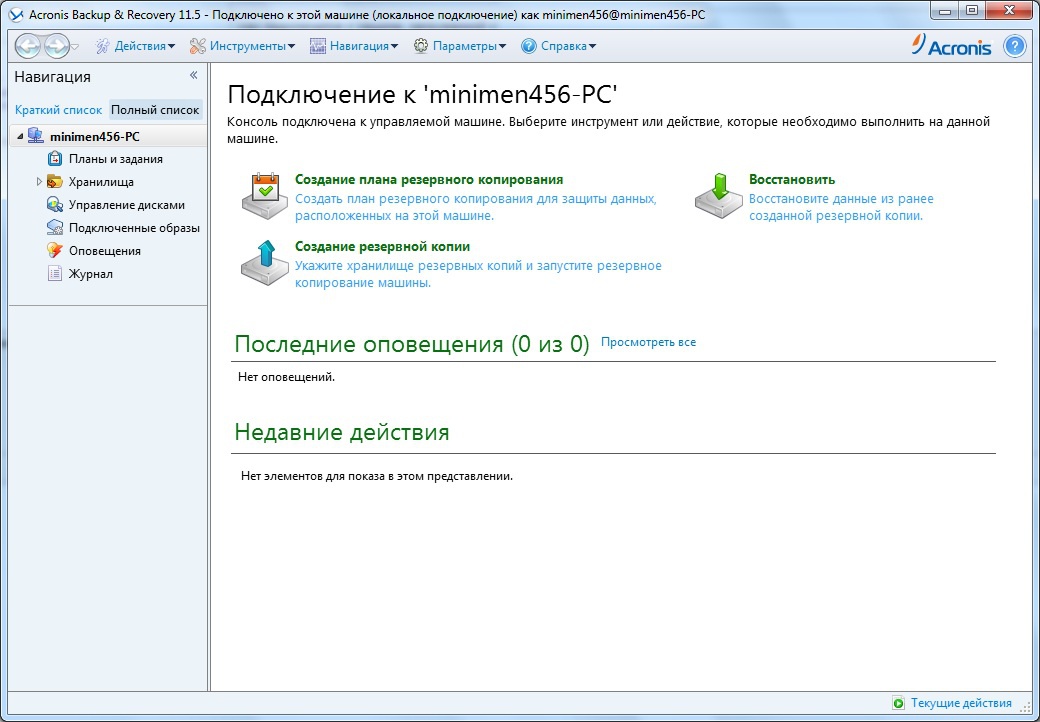Click the green-arrow Recover disk icon
1040x722 pixels.
point(719,194)
